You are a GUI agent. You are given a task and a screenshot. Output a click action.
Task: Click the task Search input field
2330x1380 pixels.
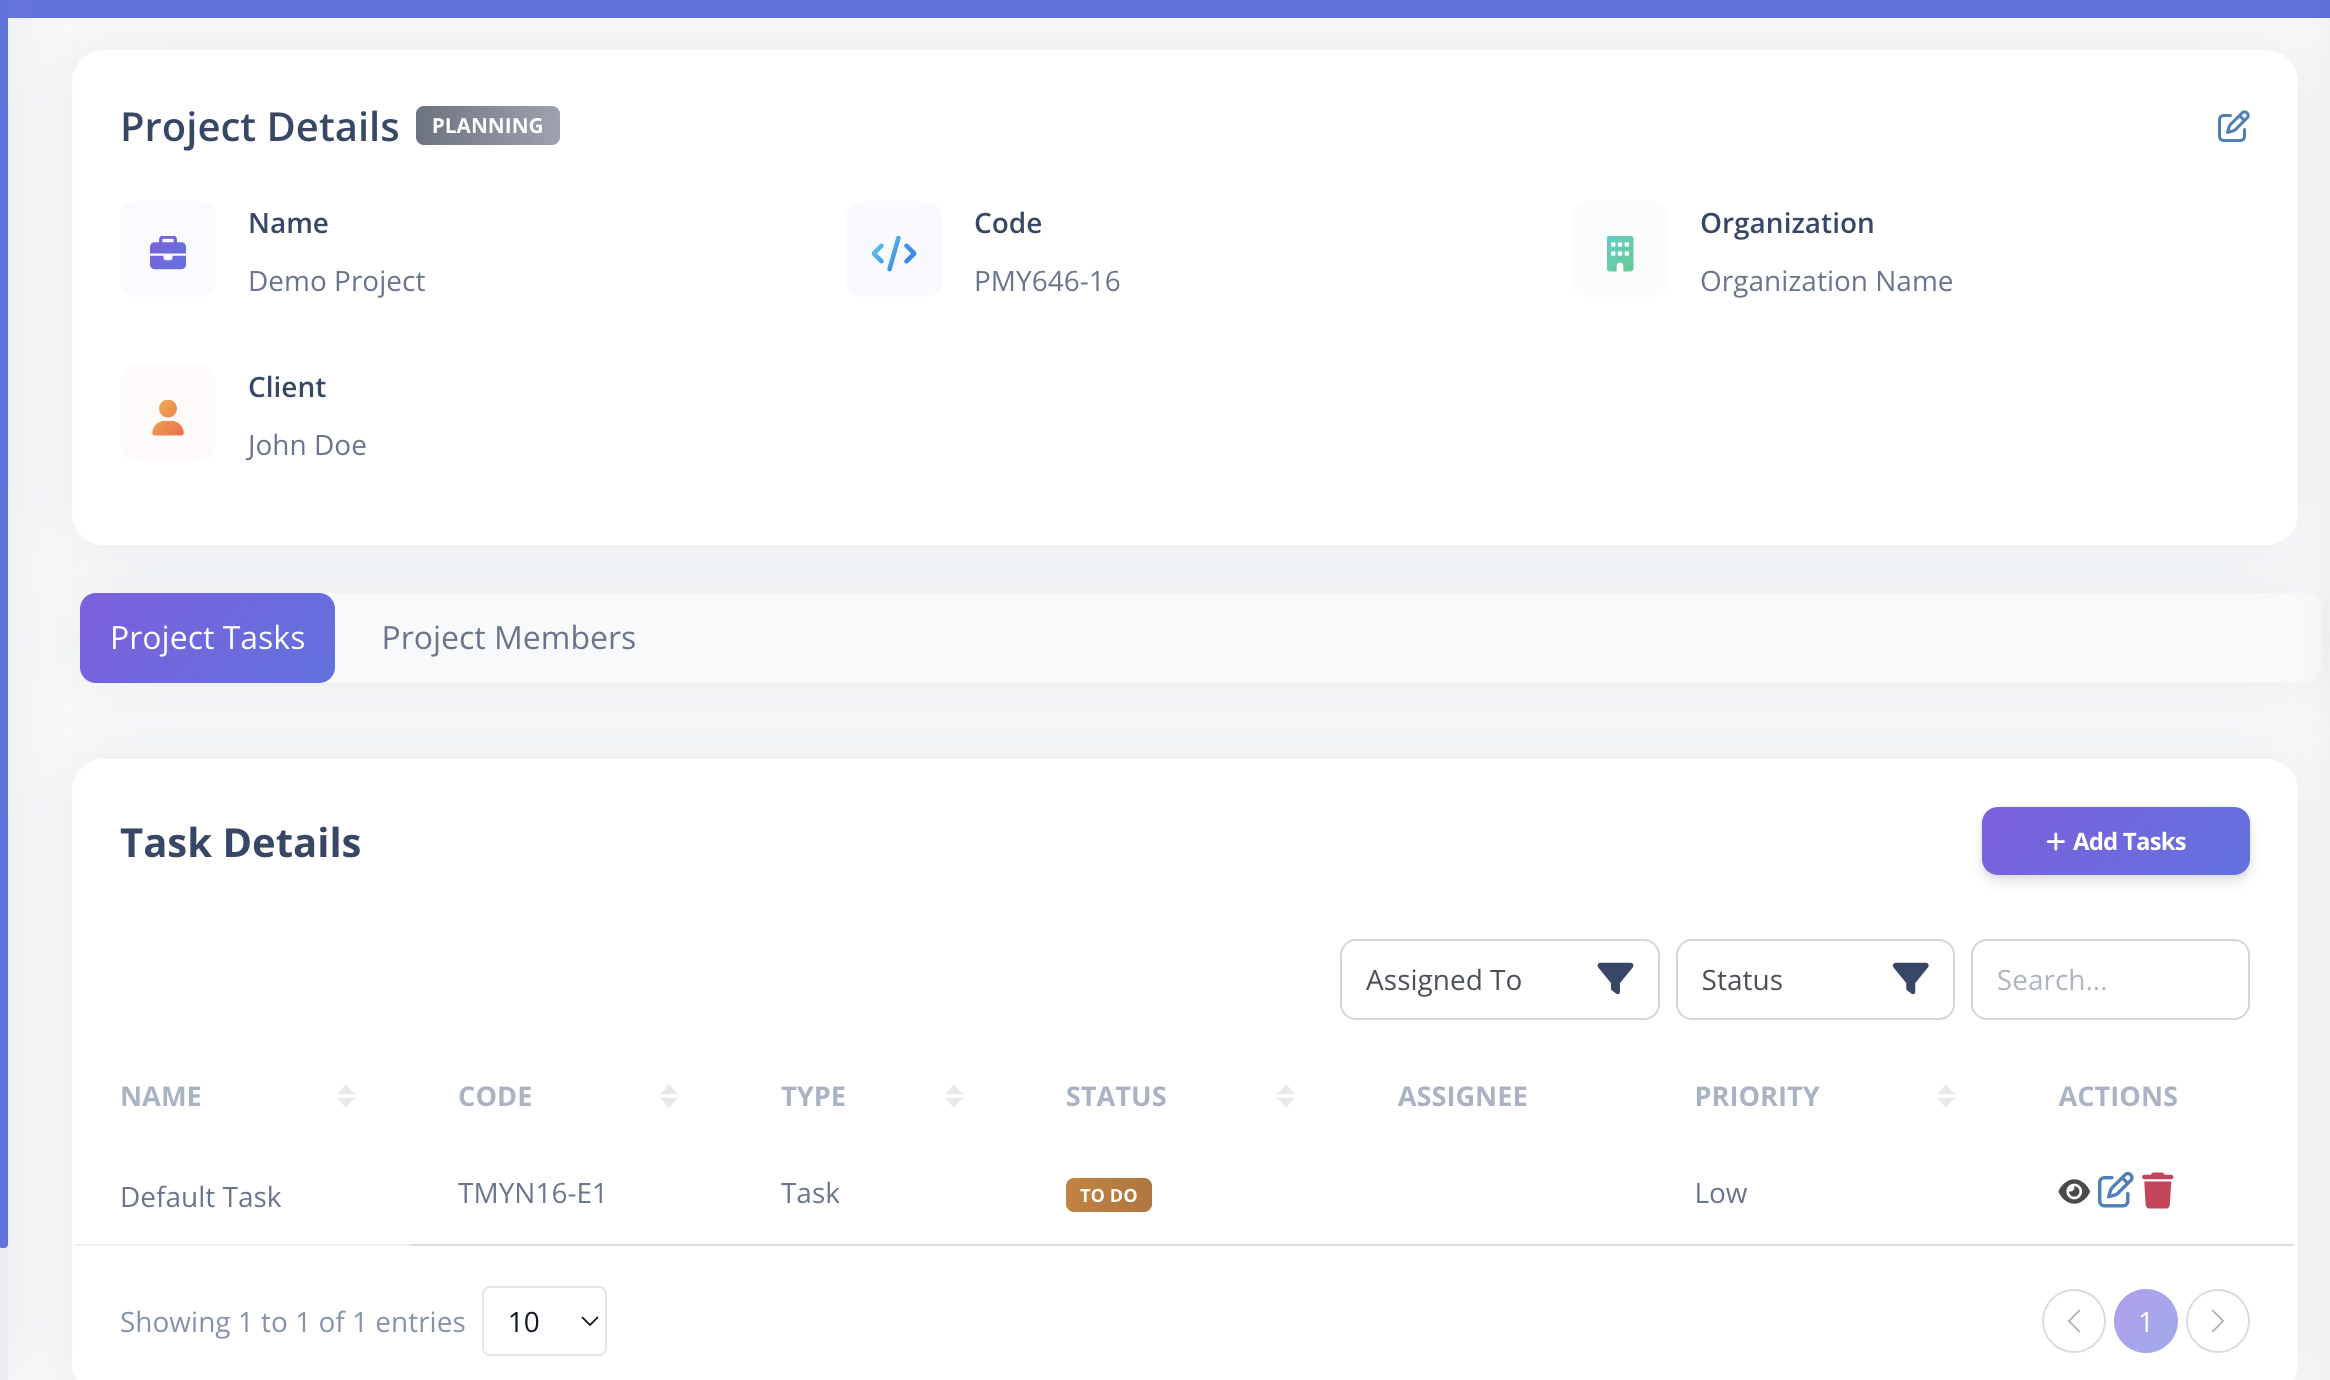point(2110,979)
